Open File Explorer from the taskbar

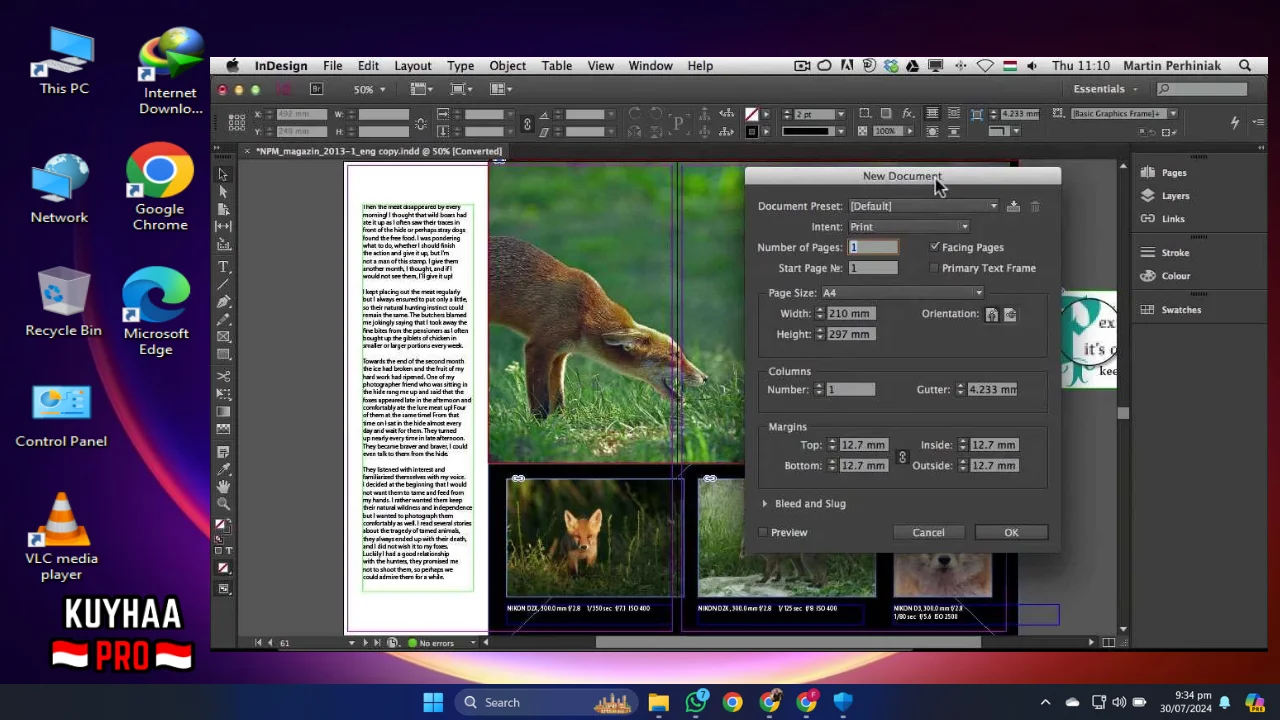(658, 702)
